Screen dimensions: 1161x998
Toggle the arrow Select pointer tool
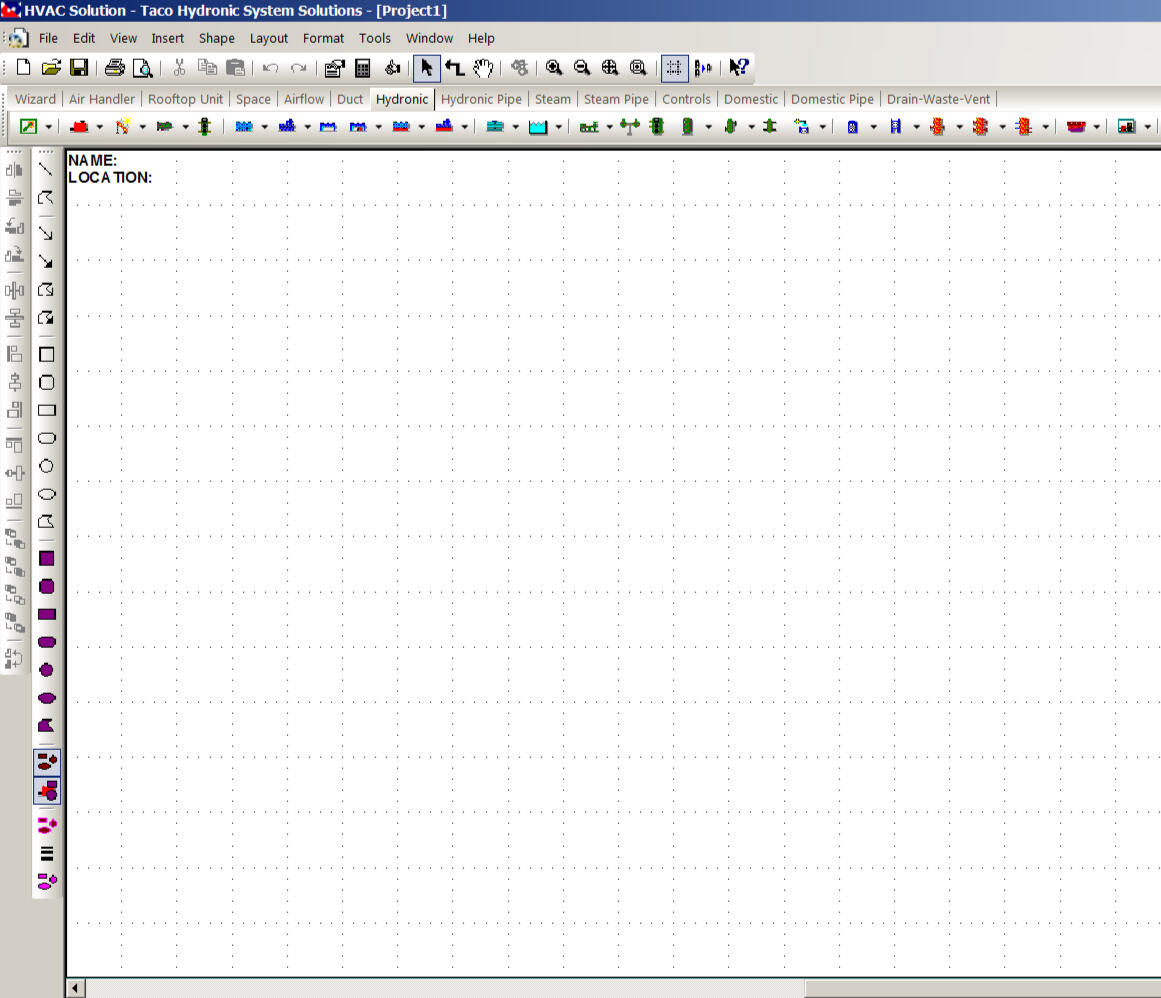[426, 68]
